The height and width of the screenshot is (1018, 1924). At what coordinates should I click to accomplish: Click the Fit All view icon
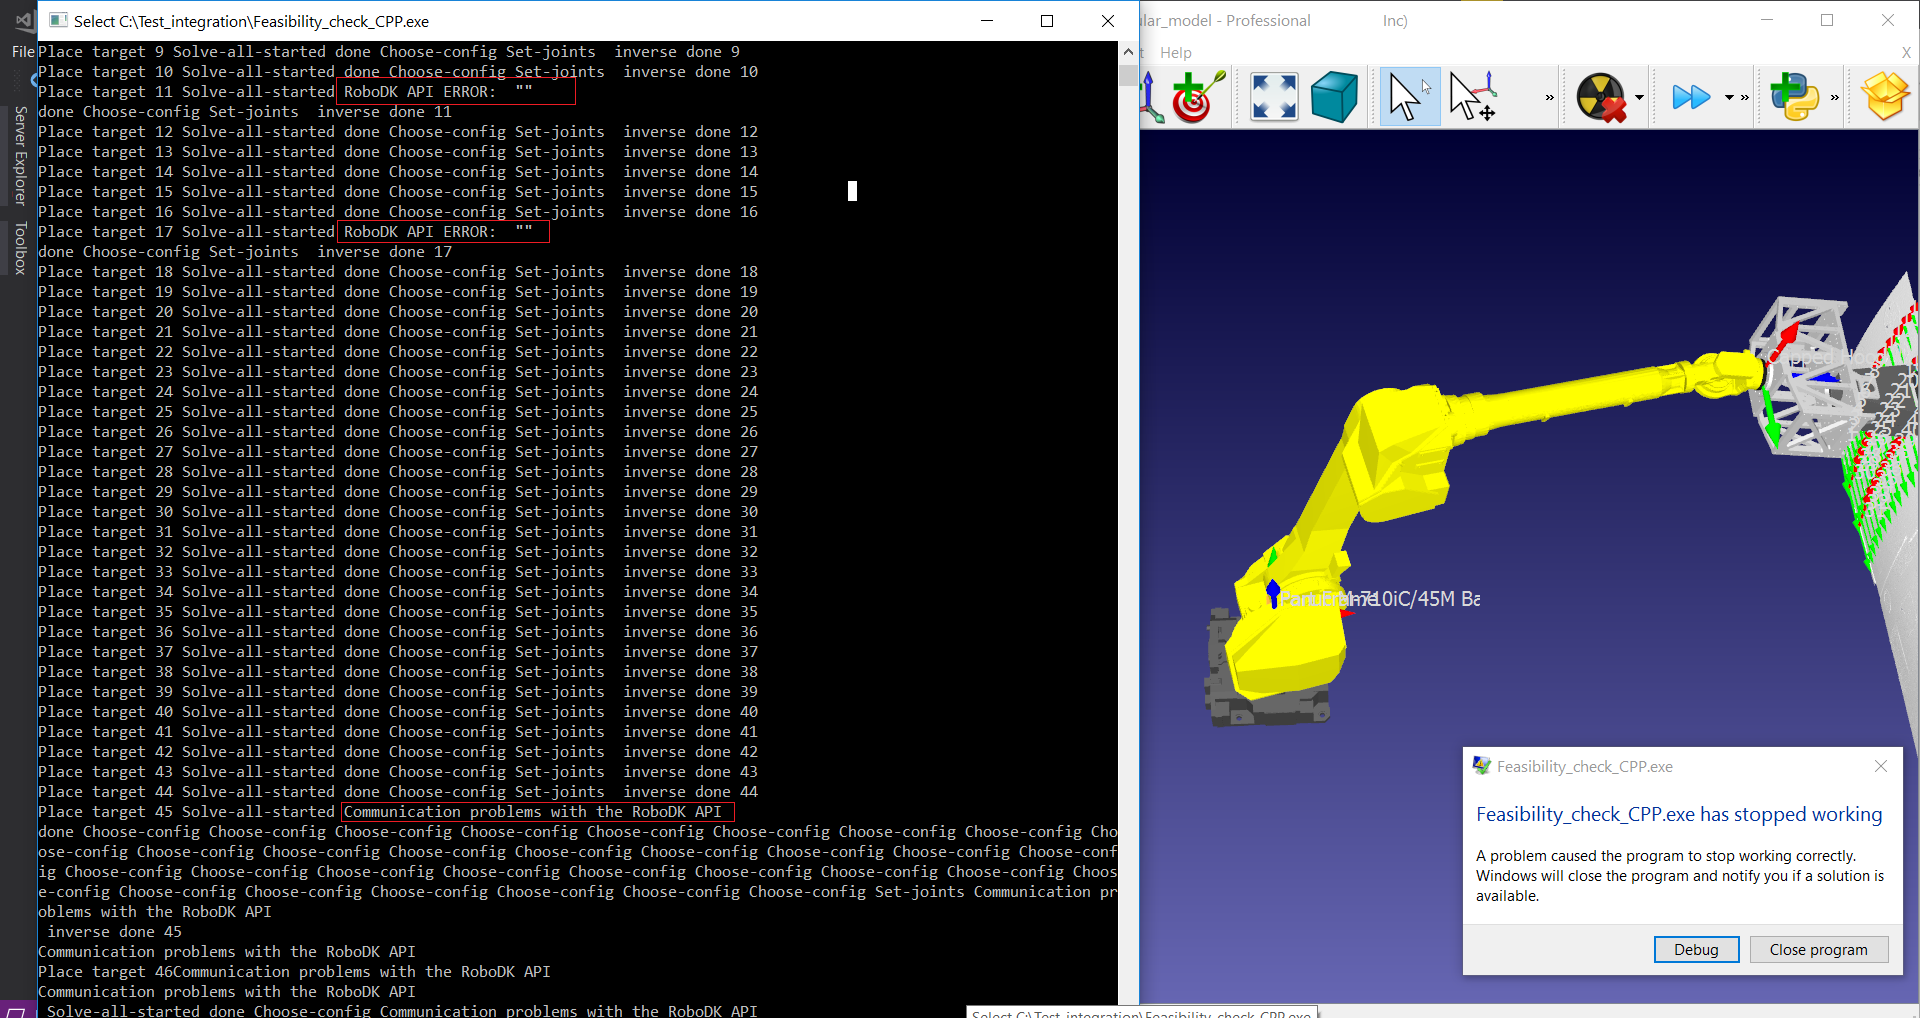[1273, 98]
